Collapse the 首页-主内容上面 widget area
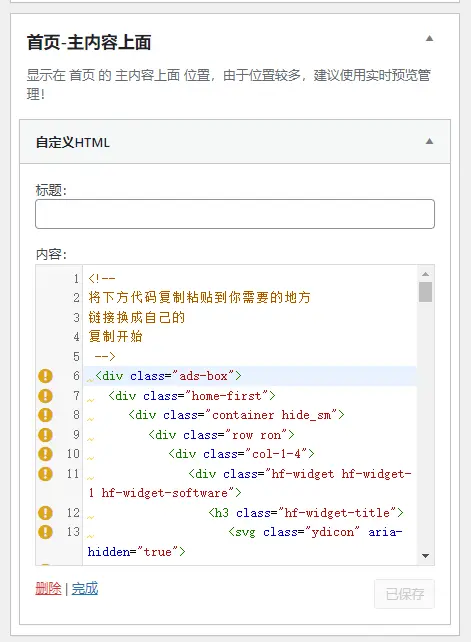The height and width of the screenshot is (642, 471). coord(429,38)
